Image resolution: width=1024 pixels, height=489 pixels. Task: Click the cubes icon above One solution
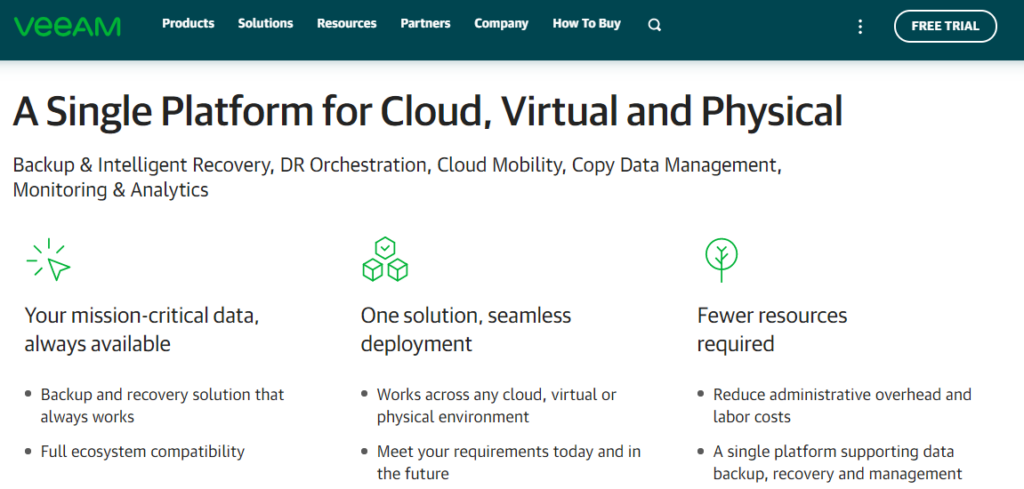click(385, 259)
